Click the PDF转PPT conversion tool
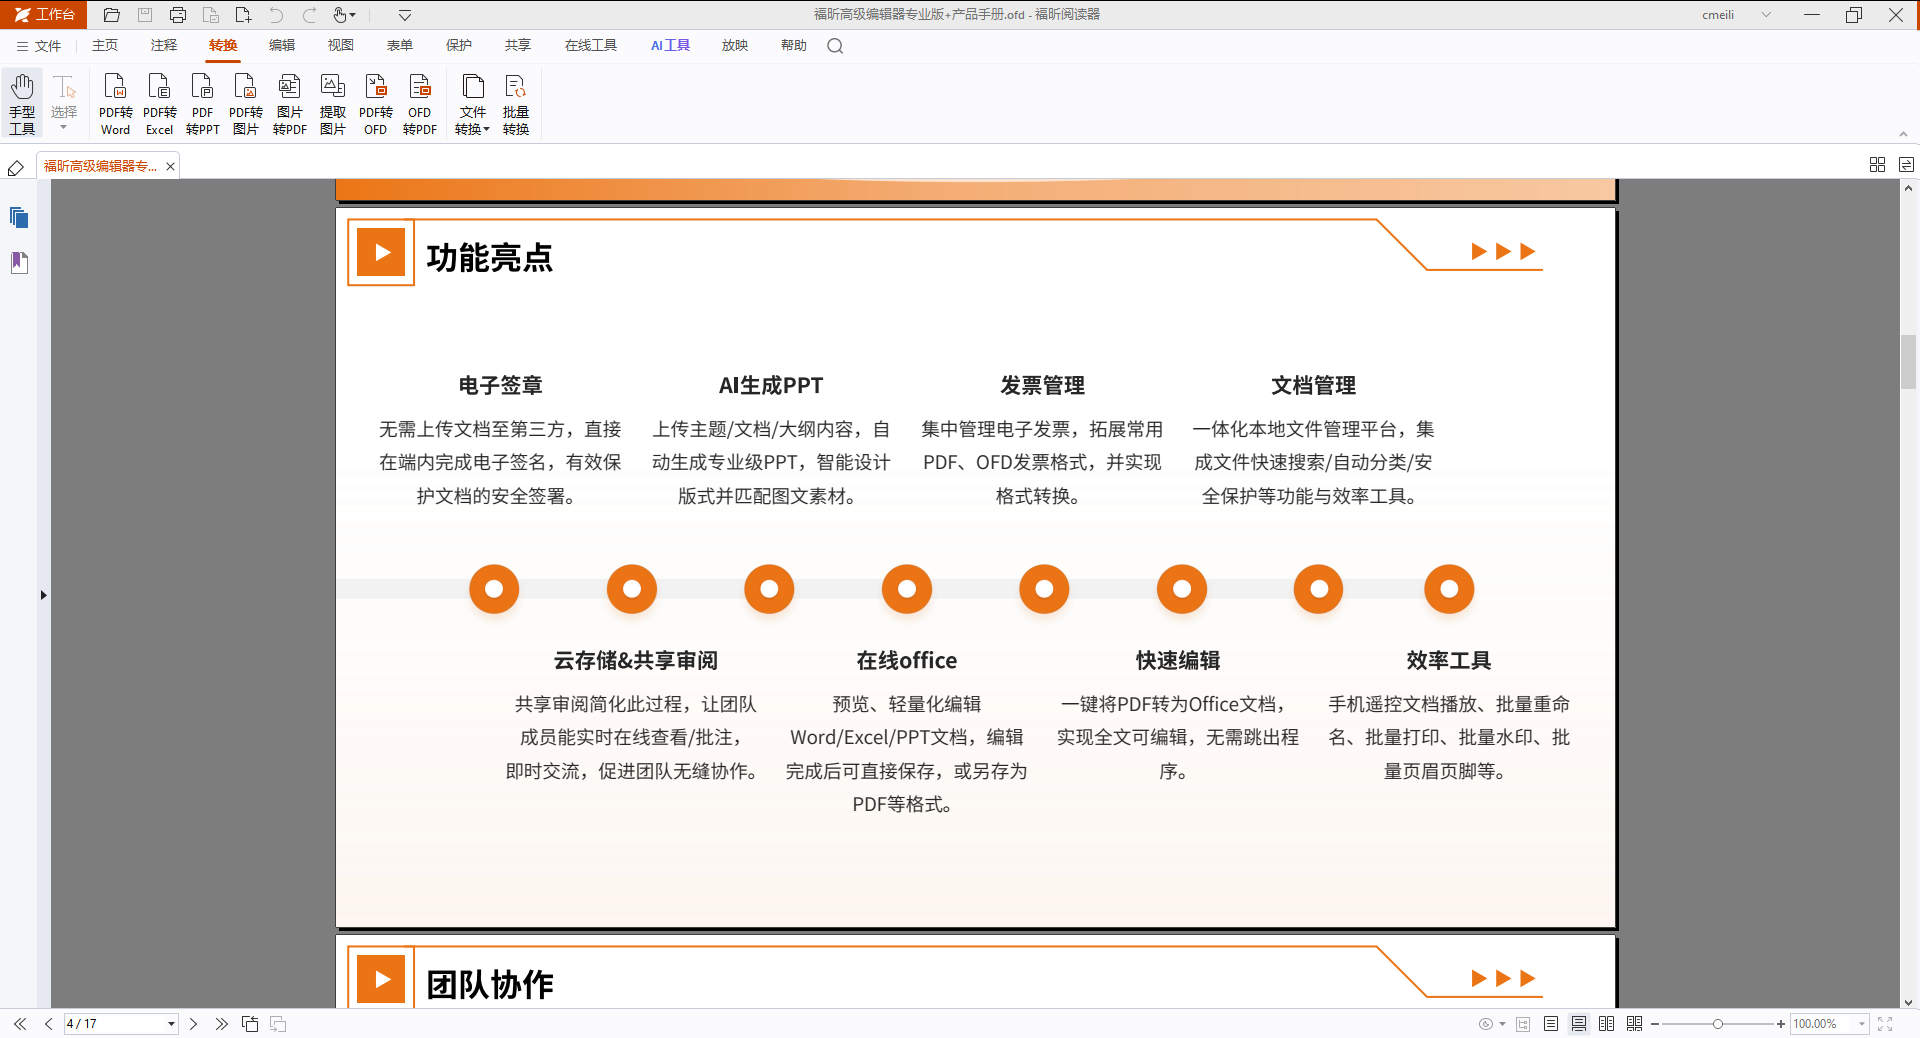Viewport: 1920px width, 1038px height. (x=203, y=104)
